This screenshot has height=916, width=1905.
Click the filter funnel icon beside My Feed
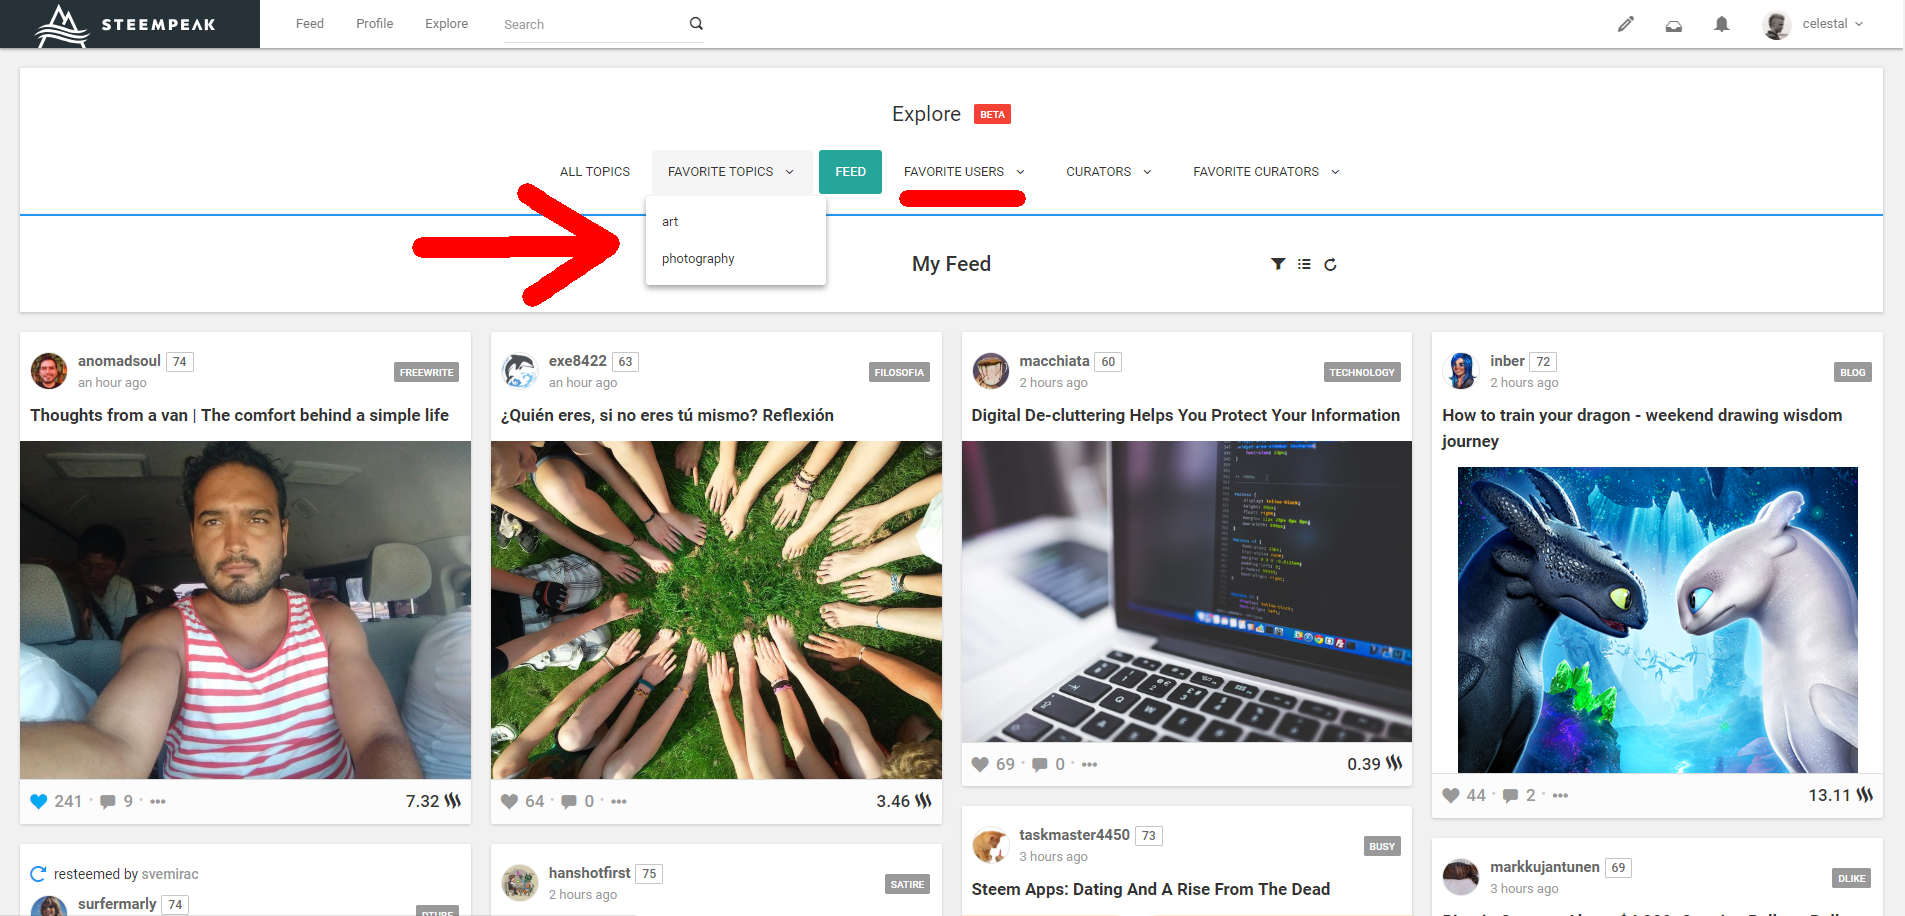pos(1277,264)
